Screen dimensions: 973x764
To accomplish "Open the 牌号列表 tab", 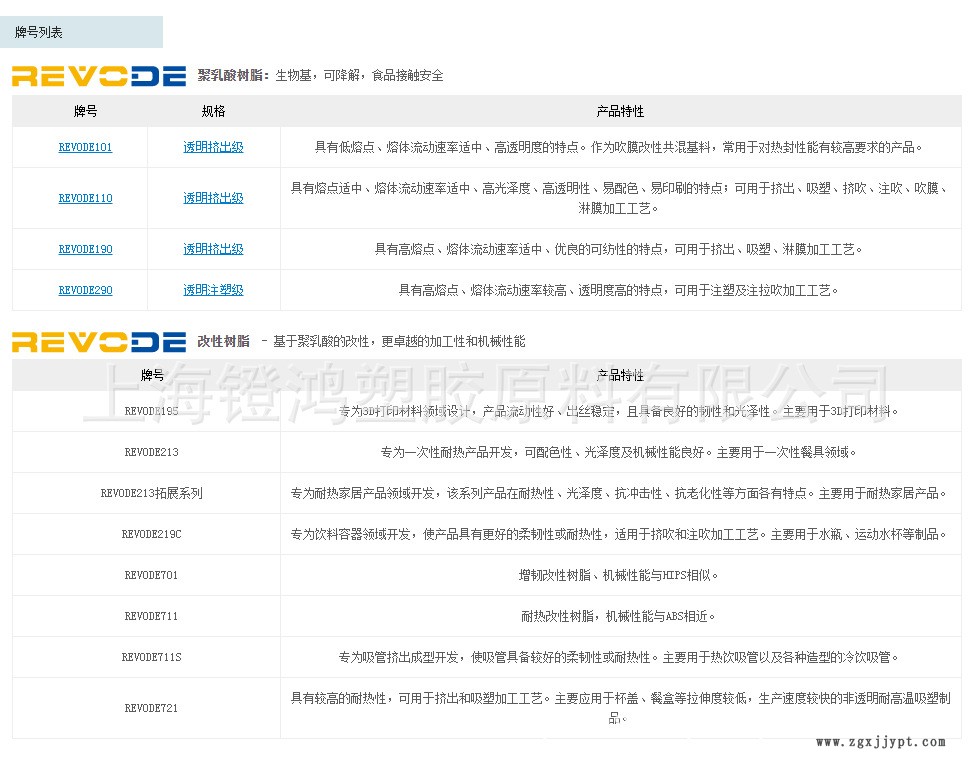I will pyautogui.click(x=40, y=33).
